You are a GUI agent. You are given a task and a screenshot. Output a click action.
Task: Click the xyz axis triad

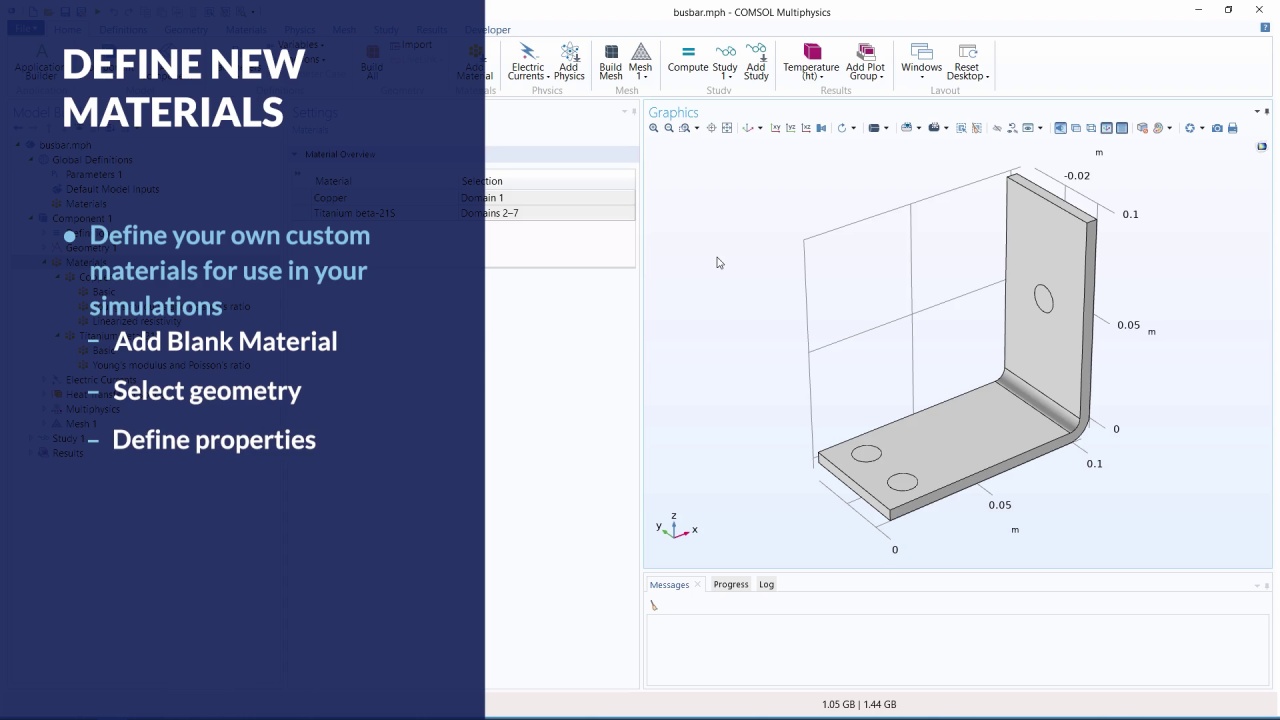pyautogui.click(x=677, y=527)
